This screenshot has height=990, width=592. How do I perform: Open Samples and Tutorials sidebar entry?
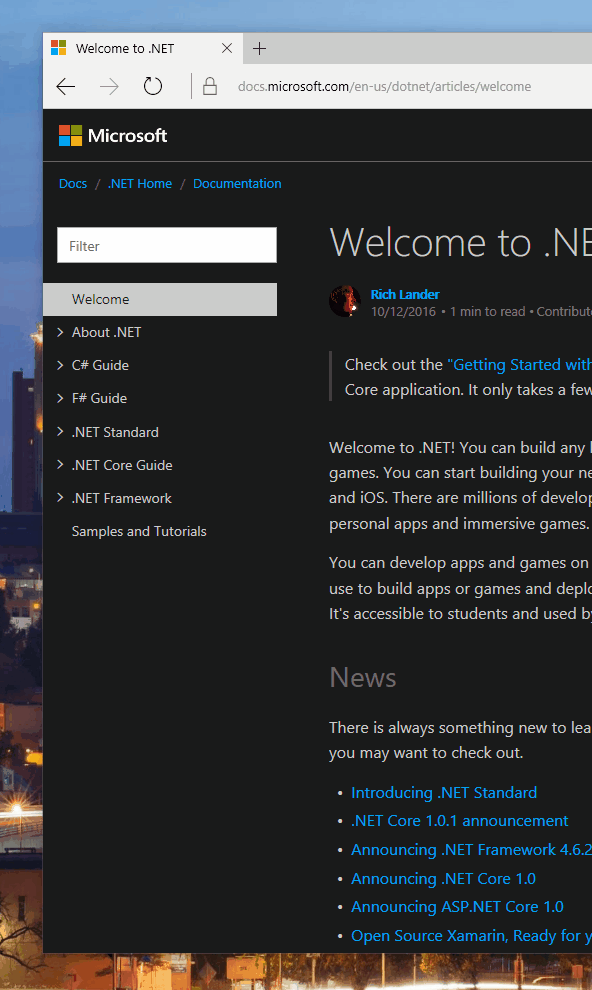[139, 531]
